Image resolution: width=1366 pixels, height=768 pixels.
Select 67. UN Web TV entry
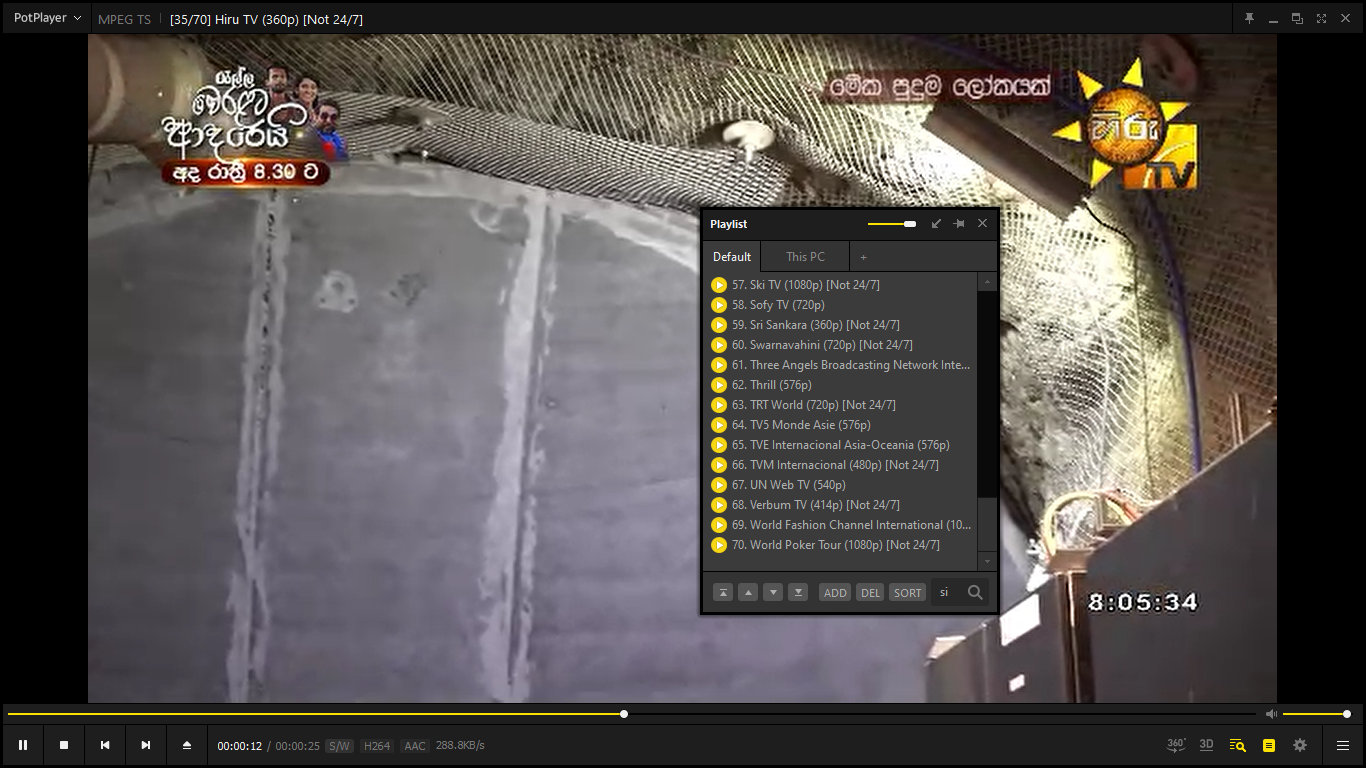coord(840,485)
